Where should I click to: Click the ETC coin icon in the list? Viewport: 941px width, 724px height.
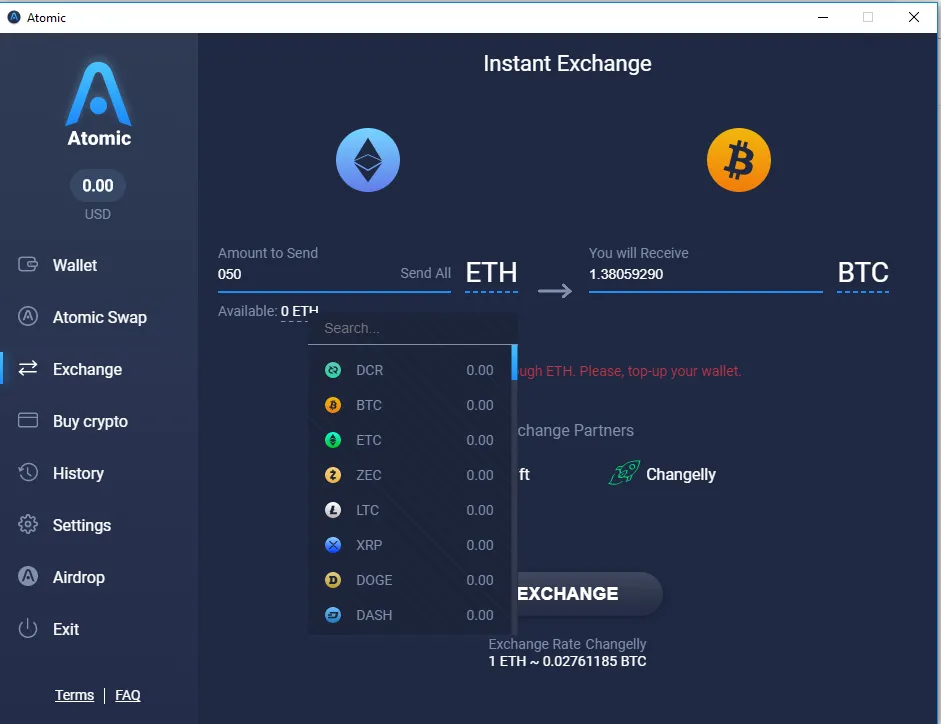click(x=333, y=440)
